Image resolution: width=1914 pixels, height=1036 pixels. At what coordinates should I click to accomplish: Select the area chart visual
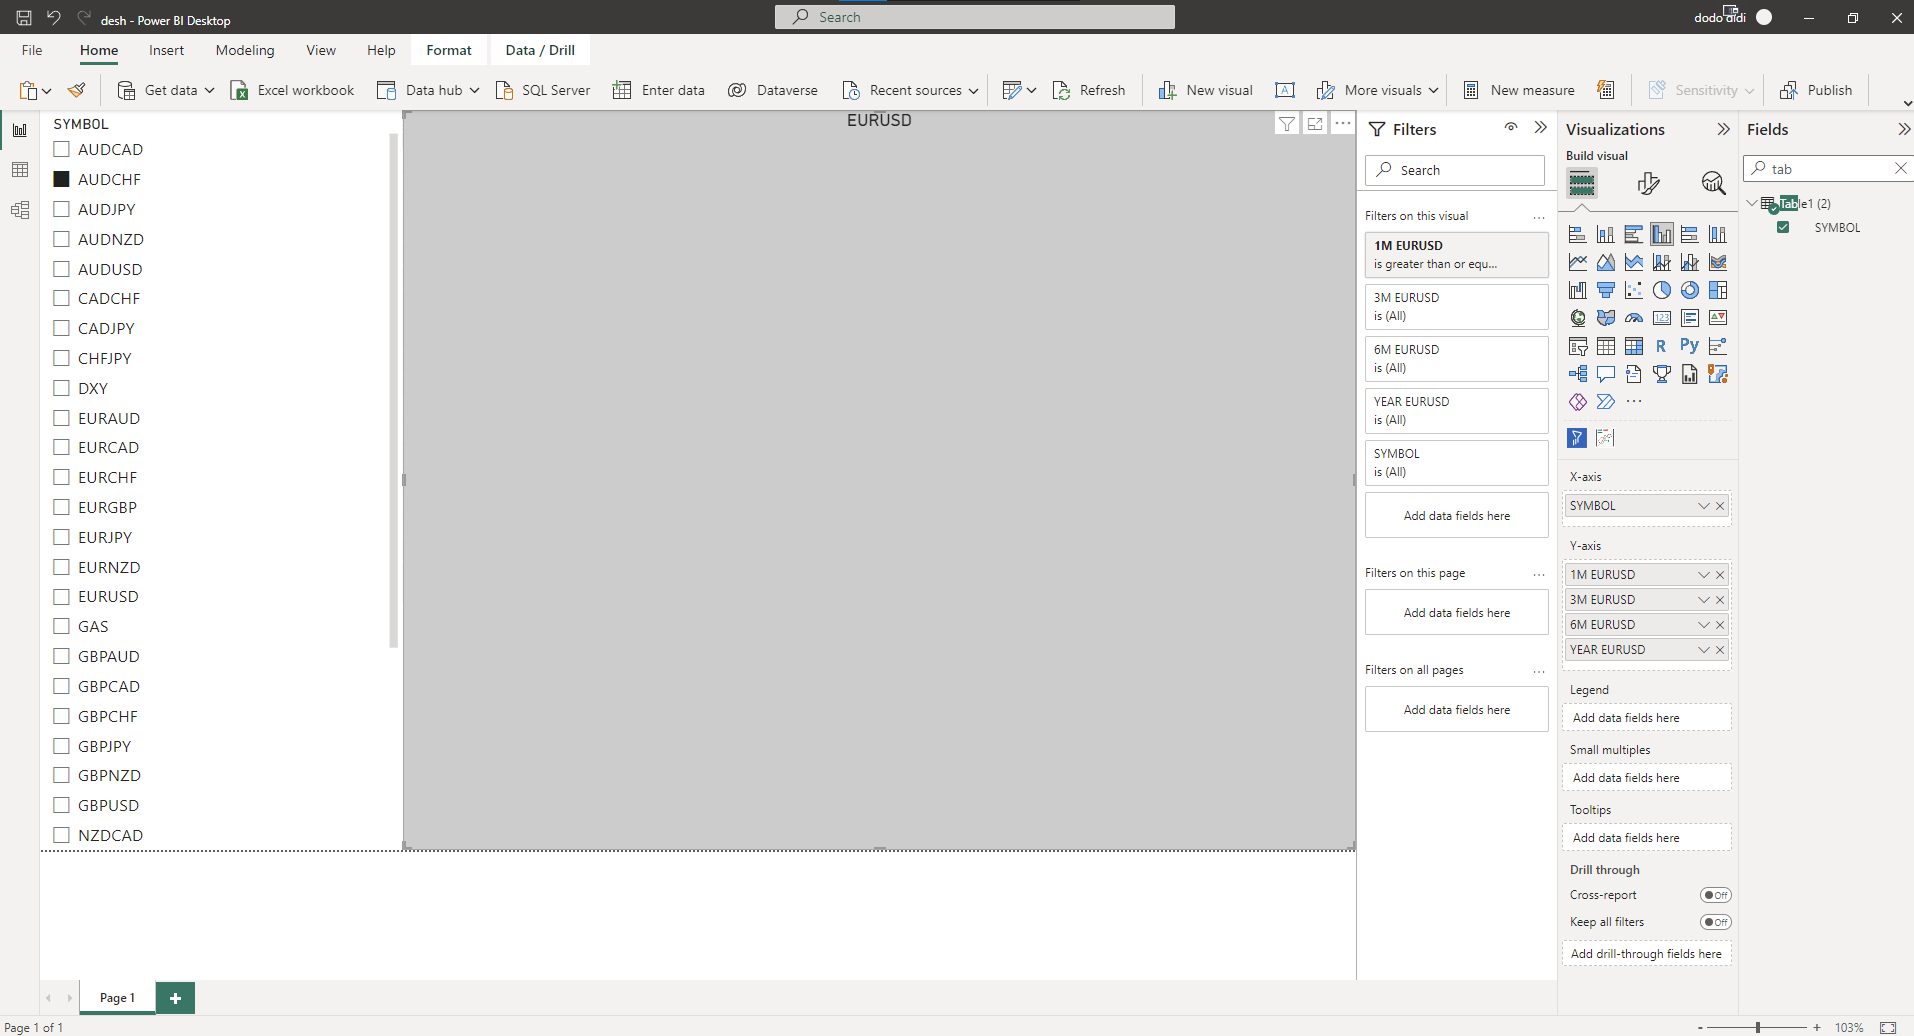pos(1606,262)
